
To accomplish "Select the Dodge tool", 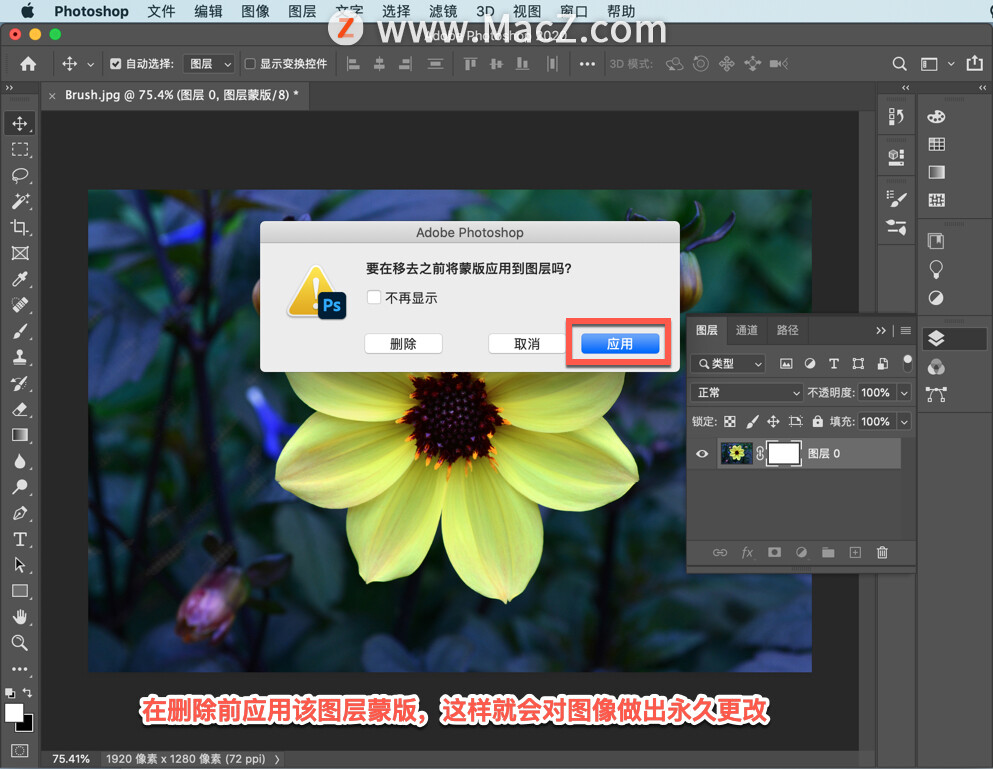I will 20,487.
